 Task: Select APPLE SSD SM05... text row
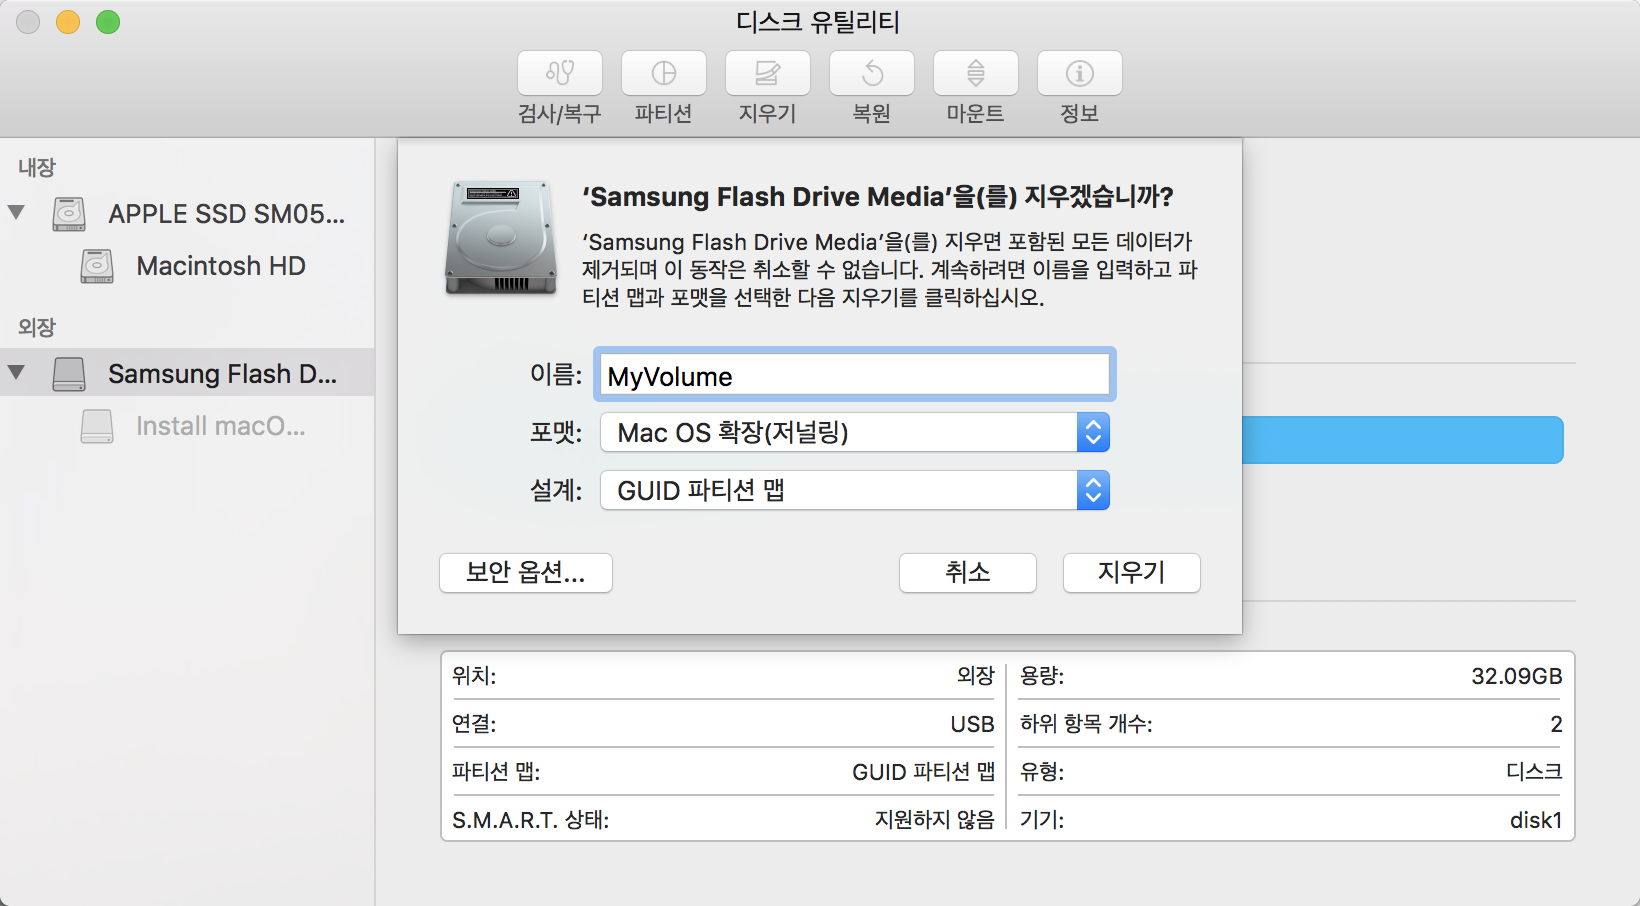tap(227, 214)
